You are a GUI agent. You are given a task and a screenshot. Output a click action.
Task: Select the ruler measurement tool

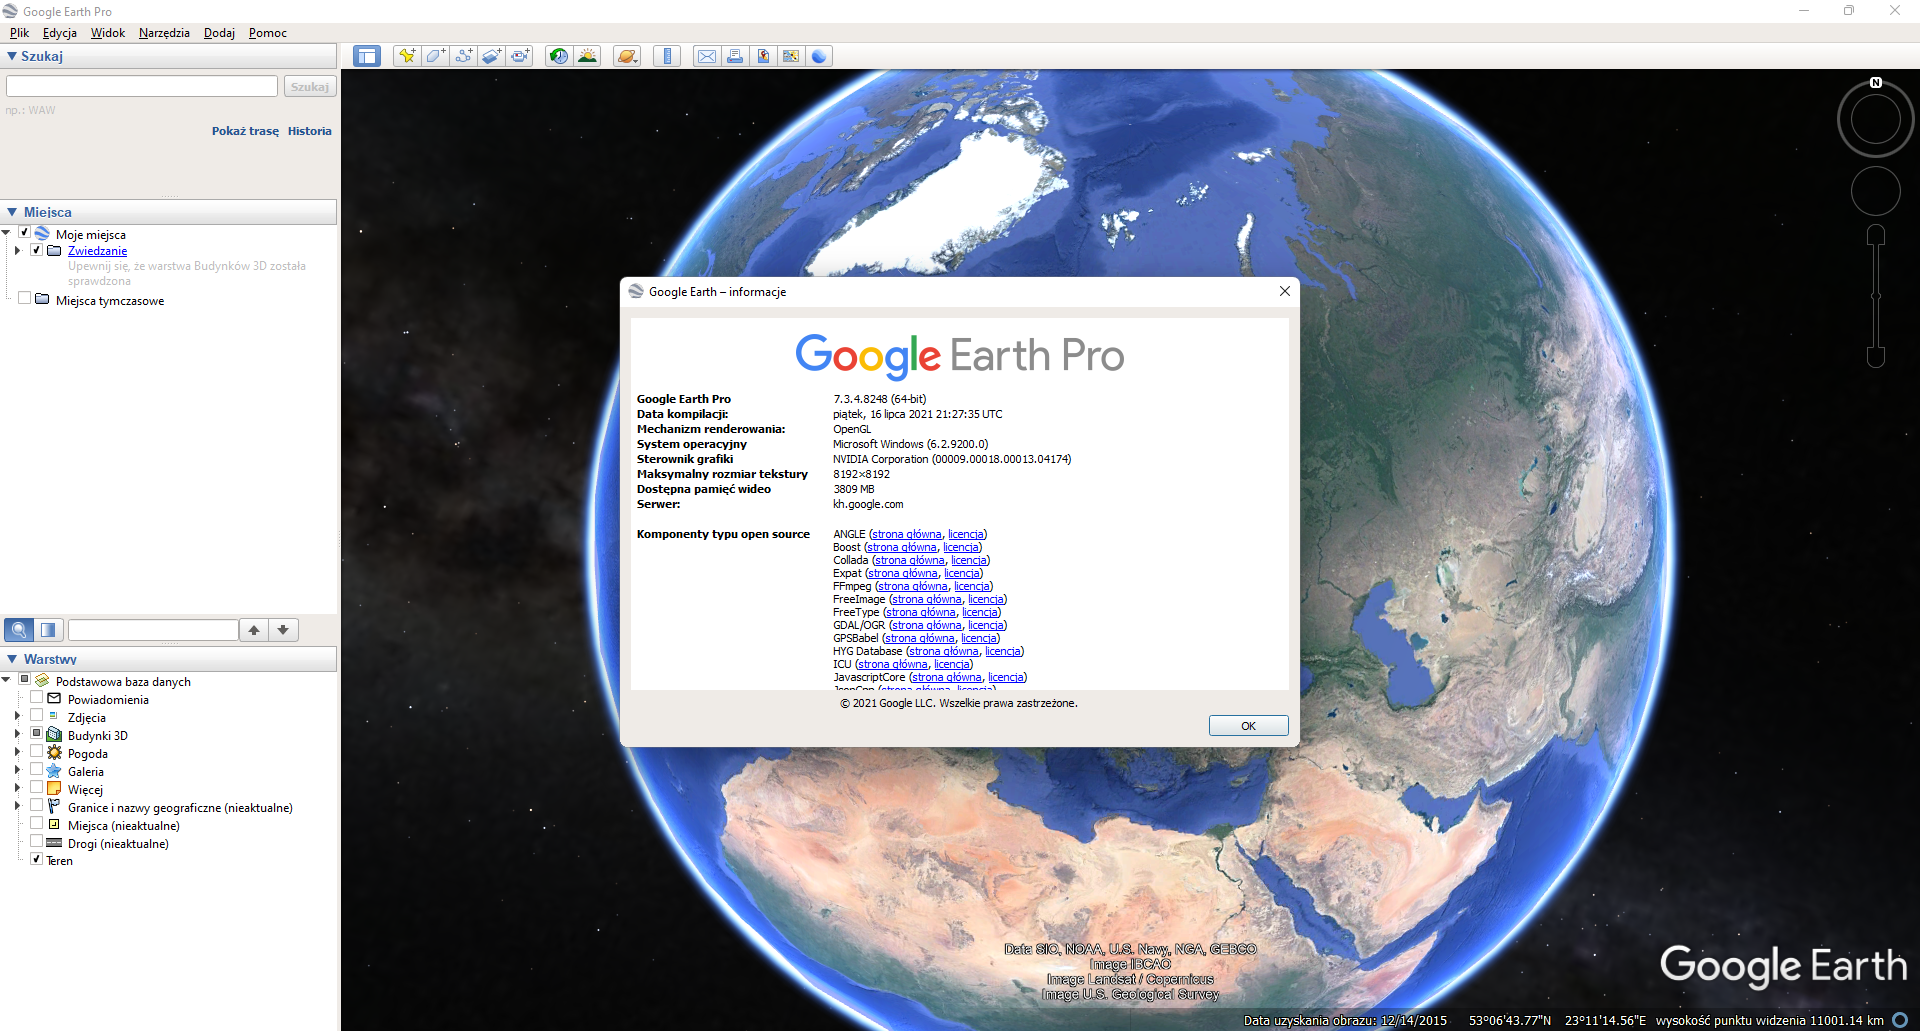pyautogui.click(x=667, y=56)
